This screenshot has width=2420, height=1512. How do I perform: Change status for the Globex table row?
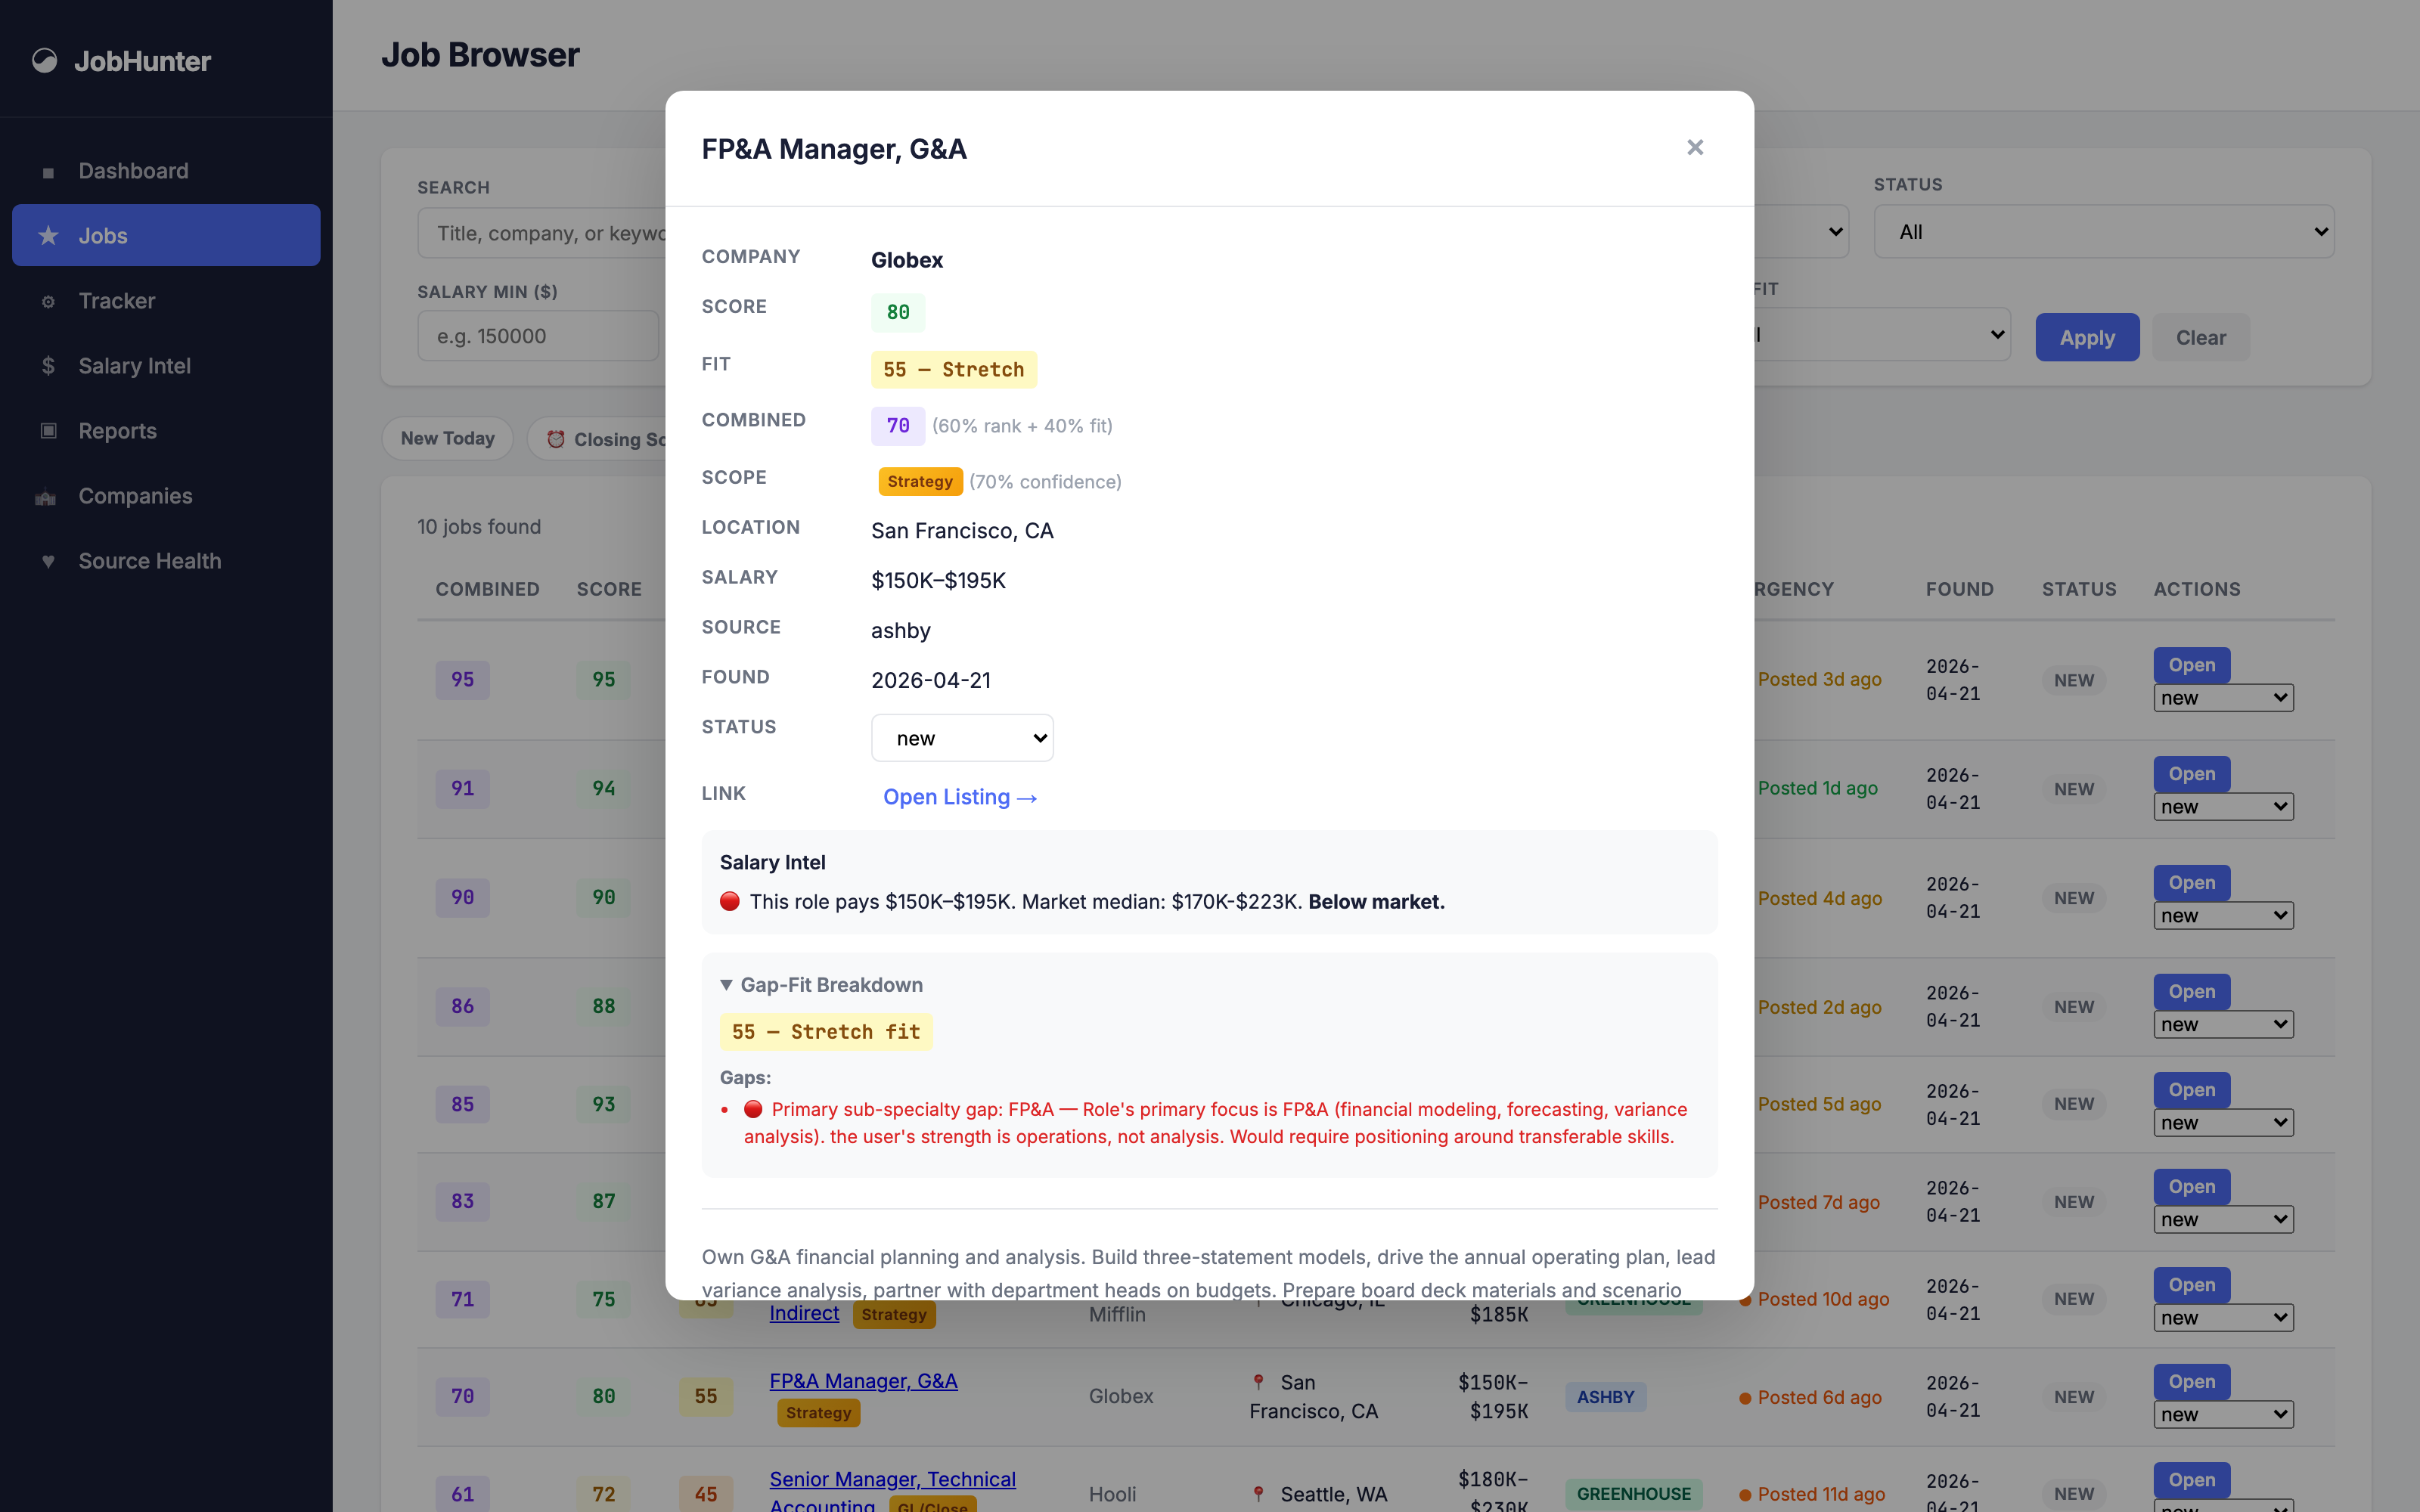(2223, 1415)
